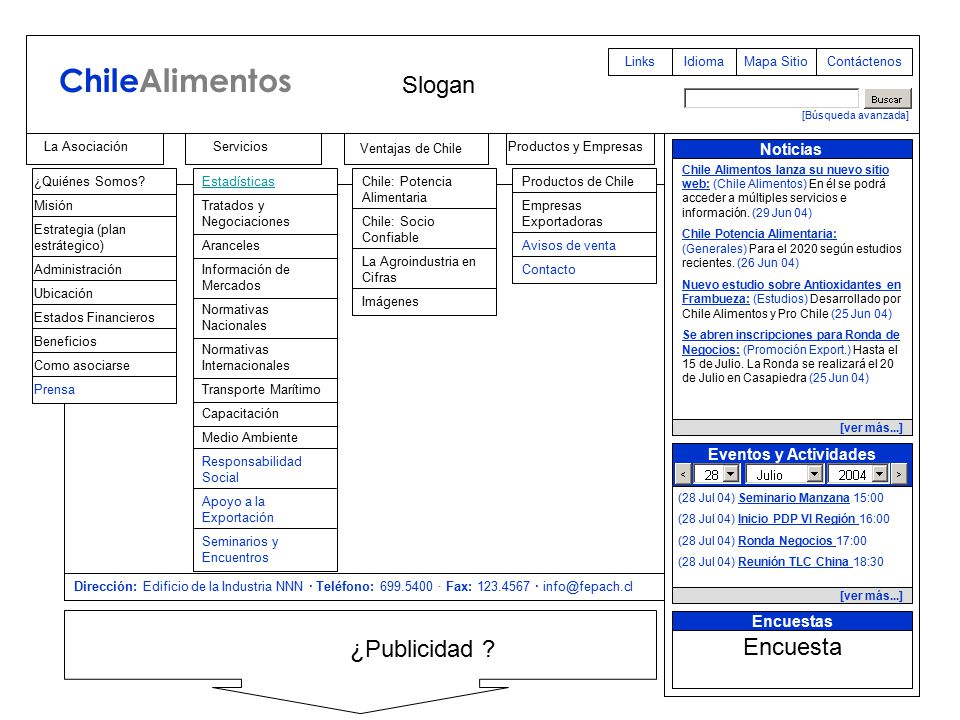Click the Encuesta survey box
The width and height of the screenshot is (960, 720).
tap(792, 659)
